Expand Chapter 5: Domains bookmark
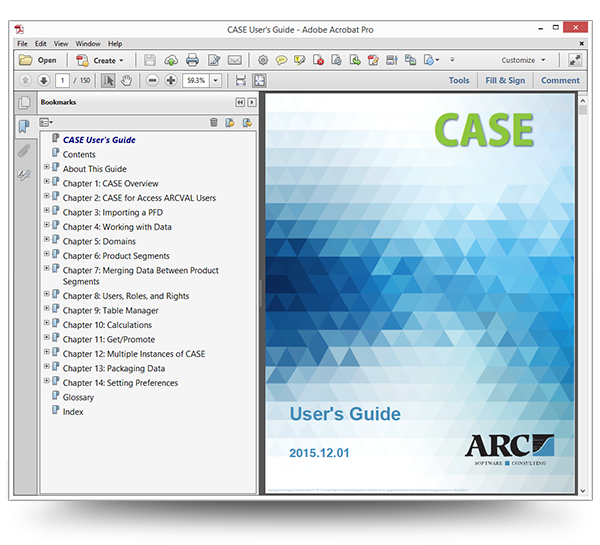Screen dimensions: 600x545 (46, 239)
